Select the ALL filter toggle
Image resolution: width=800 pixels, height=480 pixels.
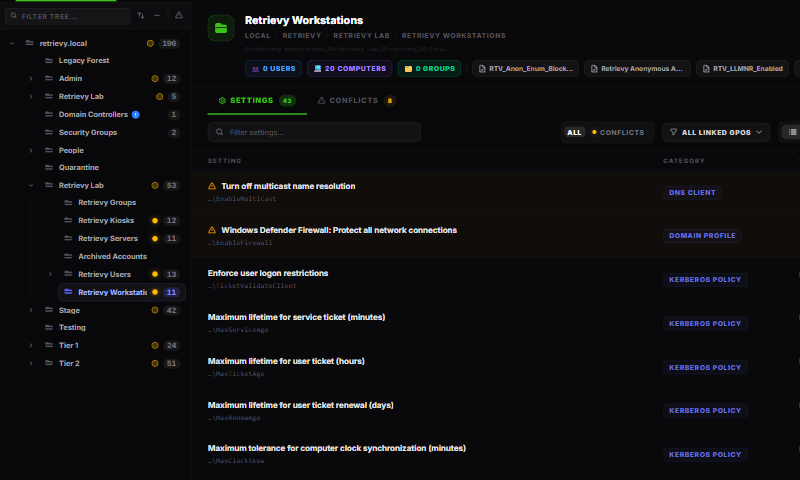tap(574, 133)
